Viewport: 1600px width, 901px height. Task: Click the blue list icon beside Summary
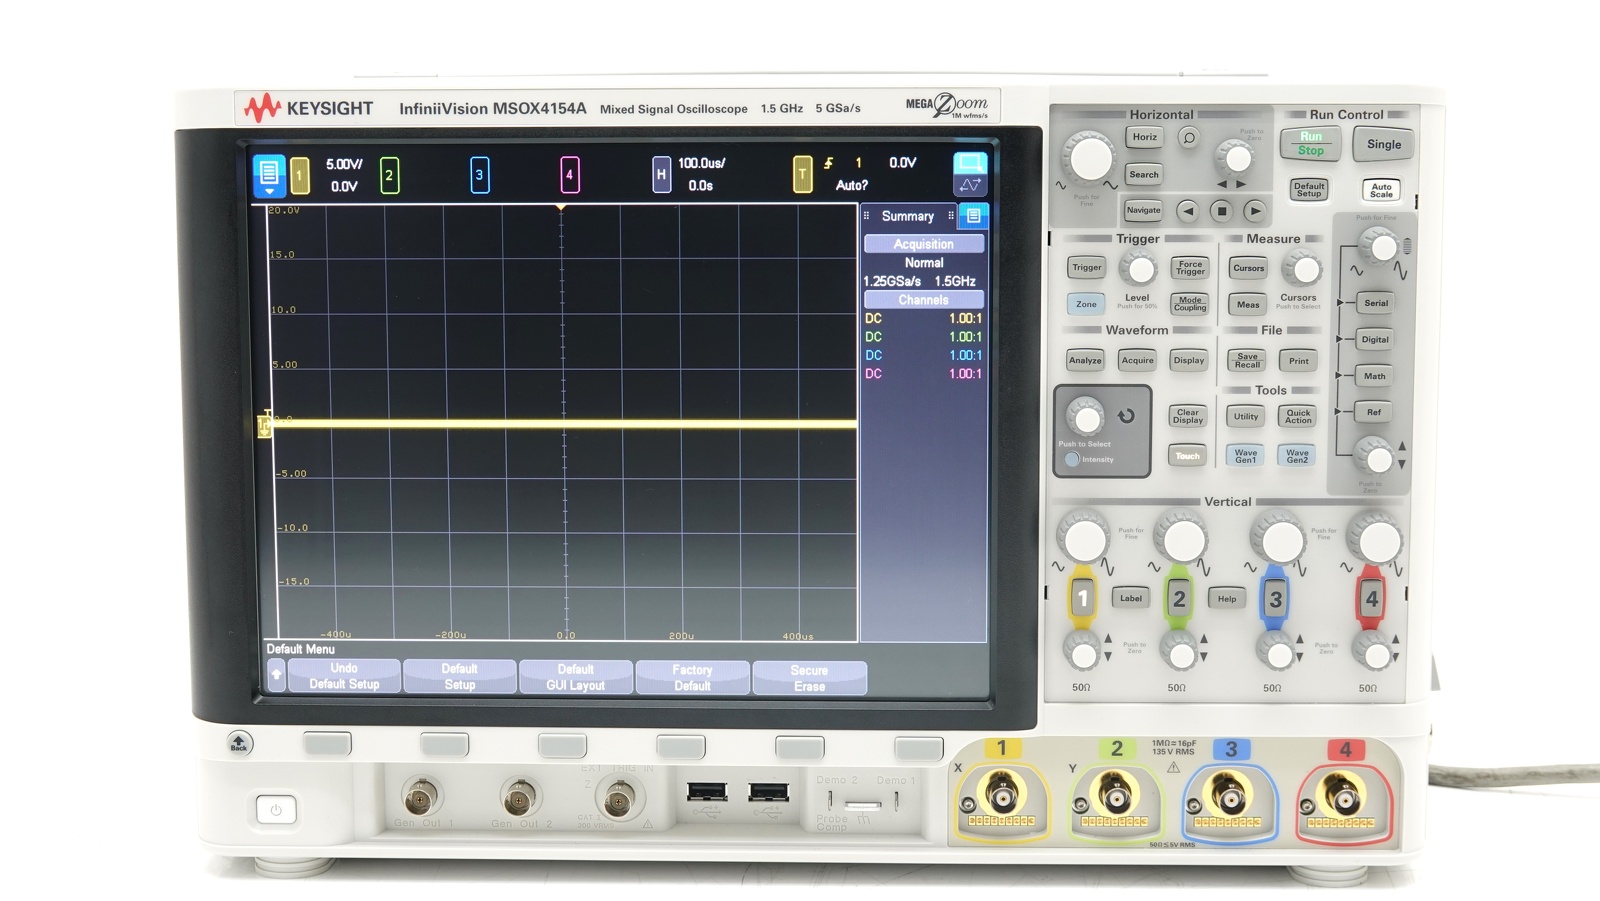[973, 216]
